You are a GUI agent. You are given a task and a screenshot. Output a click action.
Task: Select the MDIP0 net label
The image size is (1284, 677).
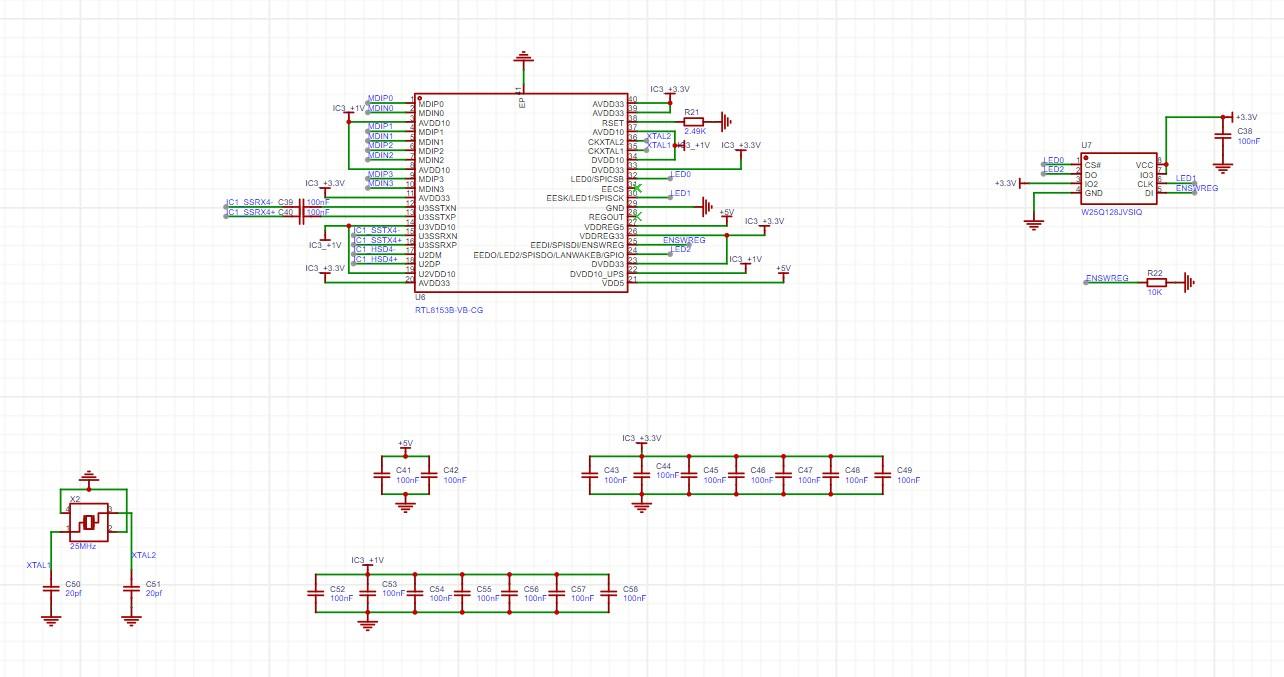(380, 98)
